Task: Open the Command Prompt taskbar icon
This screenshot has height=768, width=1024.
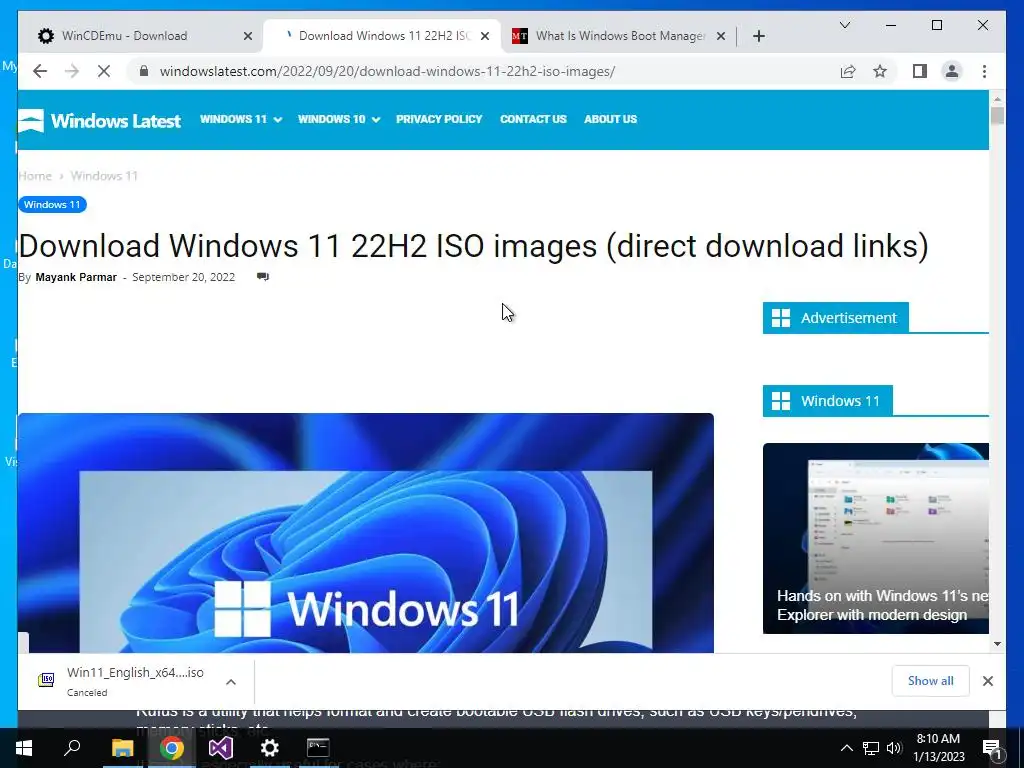Action: click(x=318, y=748)
